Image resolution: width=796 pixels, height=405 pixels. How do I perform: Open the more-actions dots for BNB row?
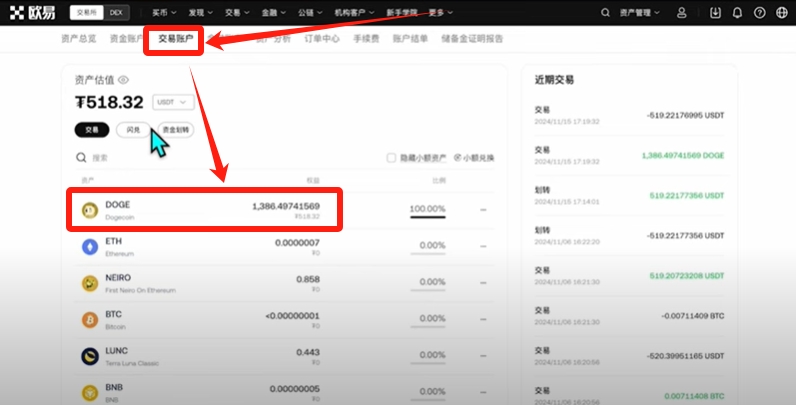pos(483,392)
